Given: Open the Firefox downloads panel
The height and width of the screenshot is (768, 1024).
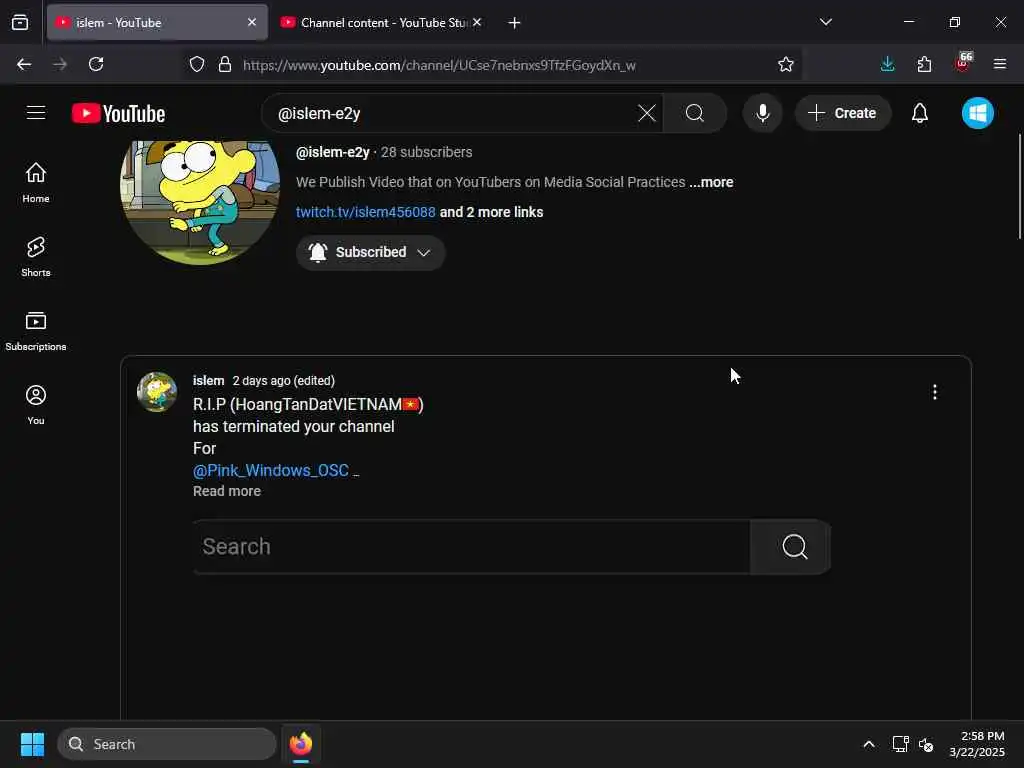Looking at the screenshot, I should [887, 64].
